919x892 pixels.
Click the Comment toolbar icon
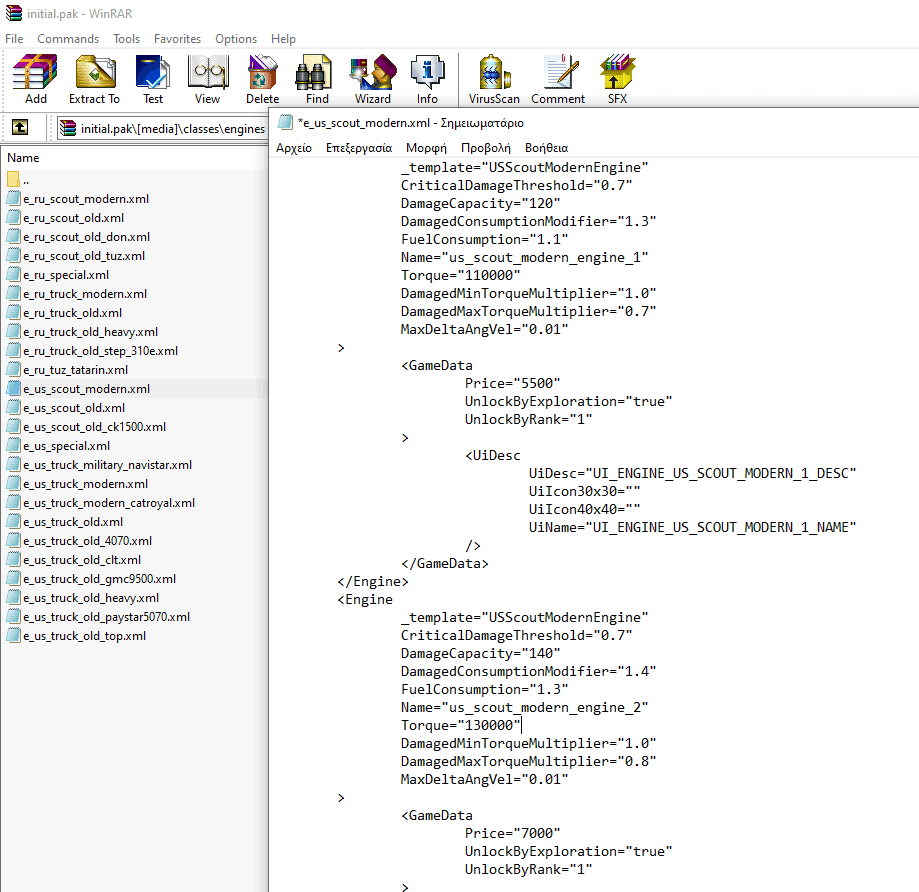(x=558, y=78)
